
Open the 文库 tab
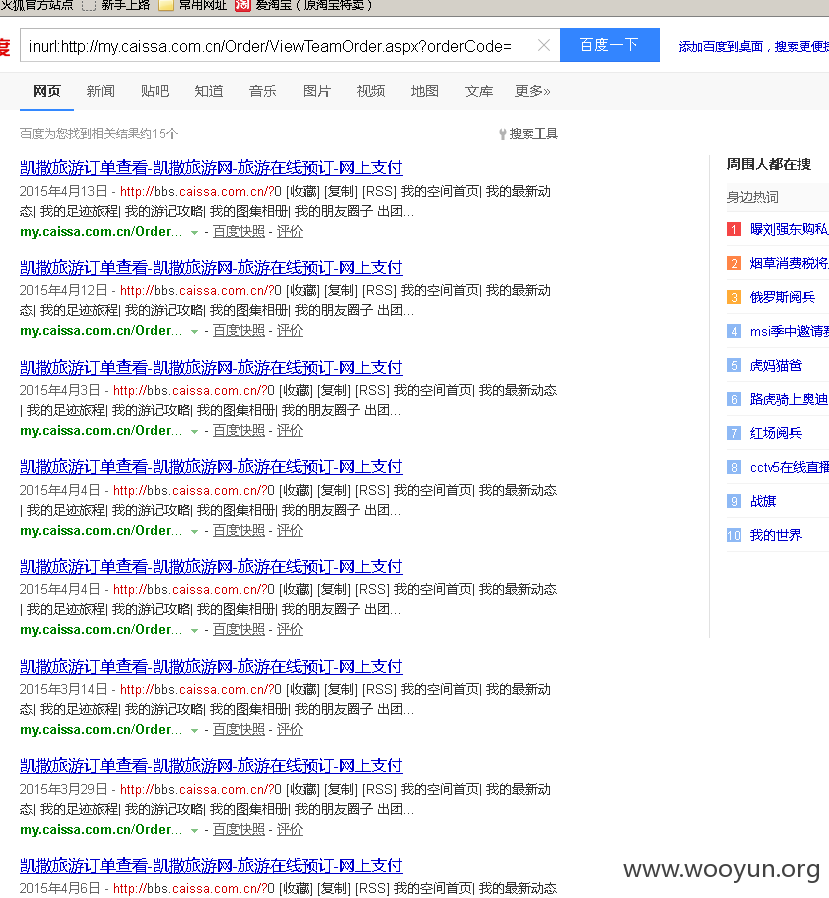pyautogui.click(x=479, y=91)
